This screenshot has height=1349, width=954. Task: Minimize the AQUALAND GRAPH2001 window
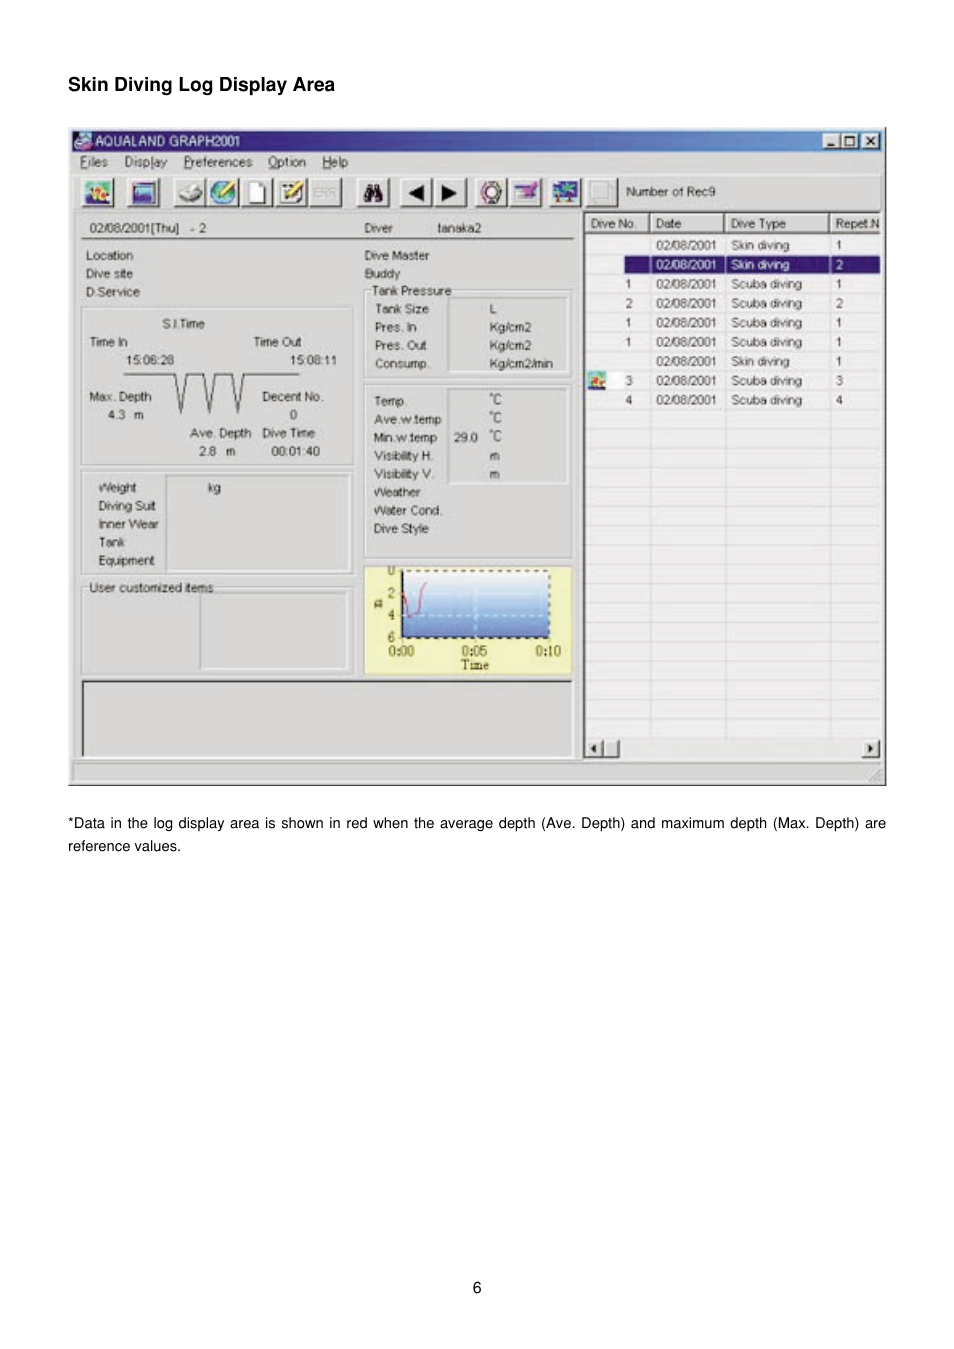point(832,141)
